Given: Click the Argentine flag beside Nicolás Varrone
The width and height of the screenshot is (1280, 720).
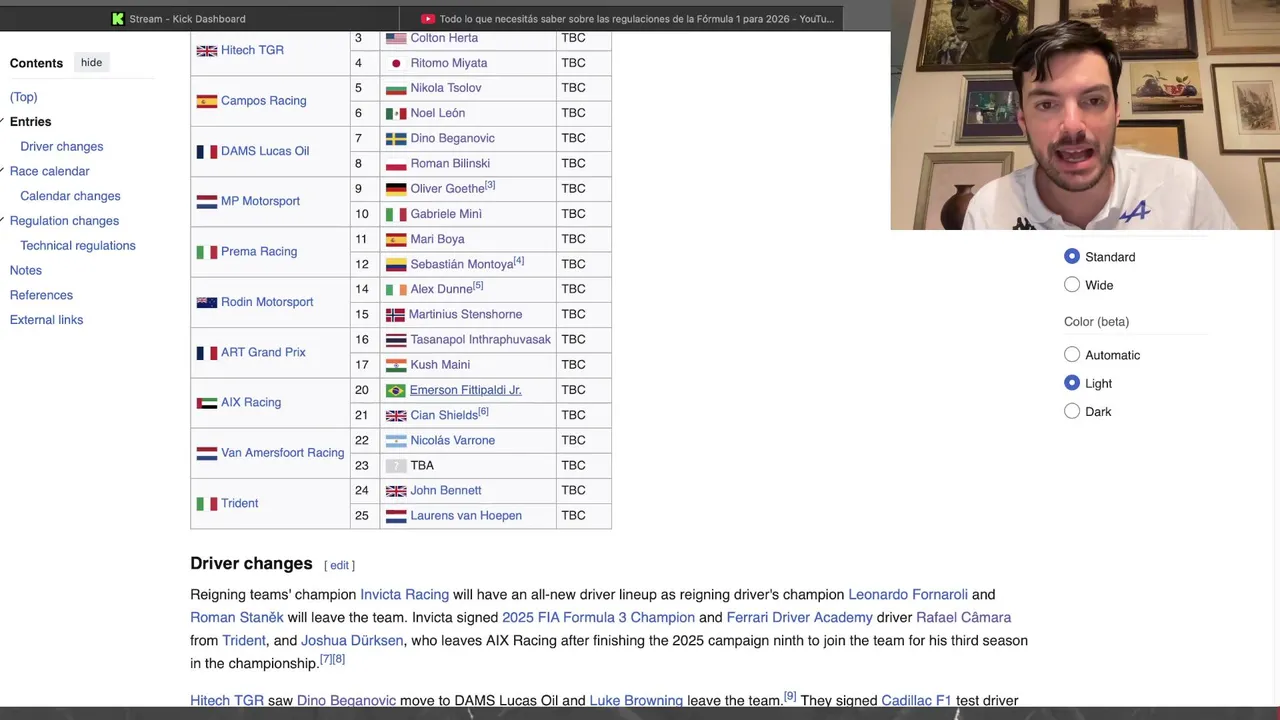Looking at the screenshot, I should (396, 441).
